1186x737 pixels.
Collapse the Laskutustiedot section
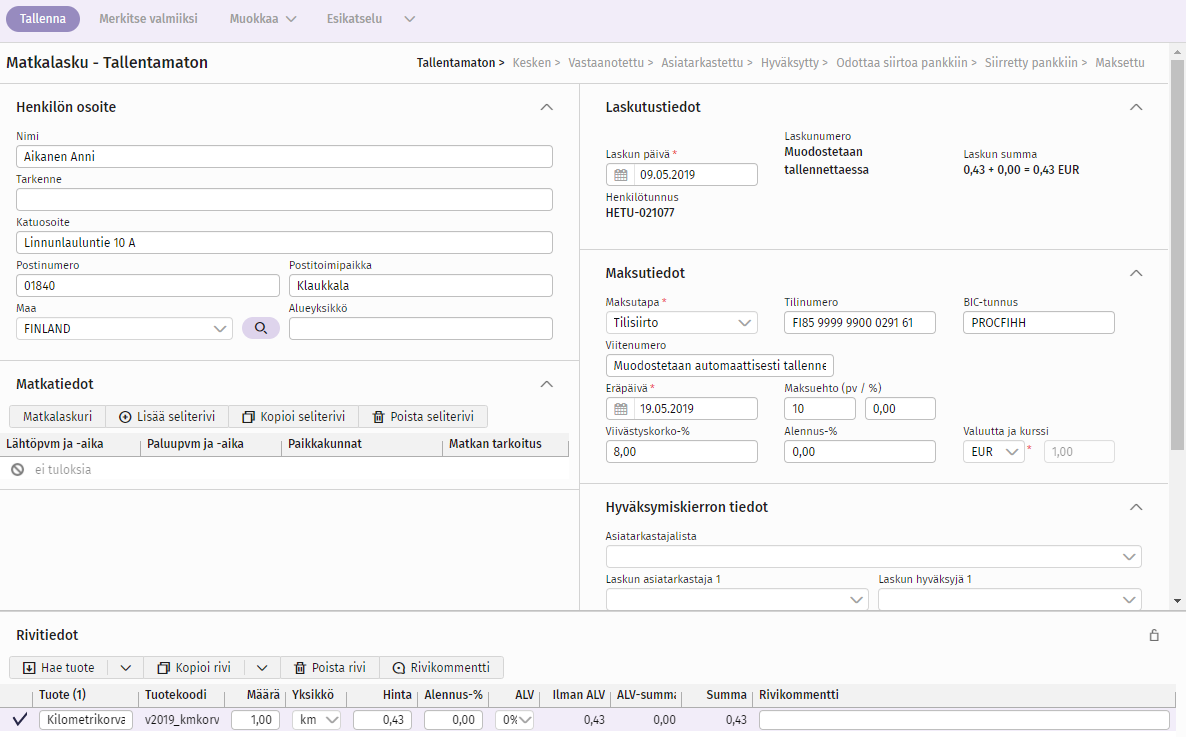coord(1136,107)
